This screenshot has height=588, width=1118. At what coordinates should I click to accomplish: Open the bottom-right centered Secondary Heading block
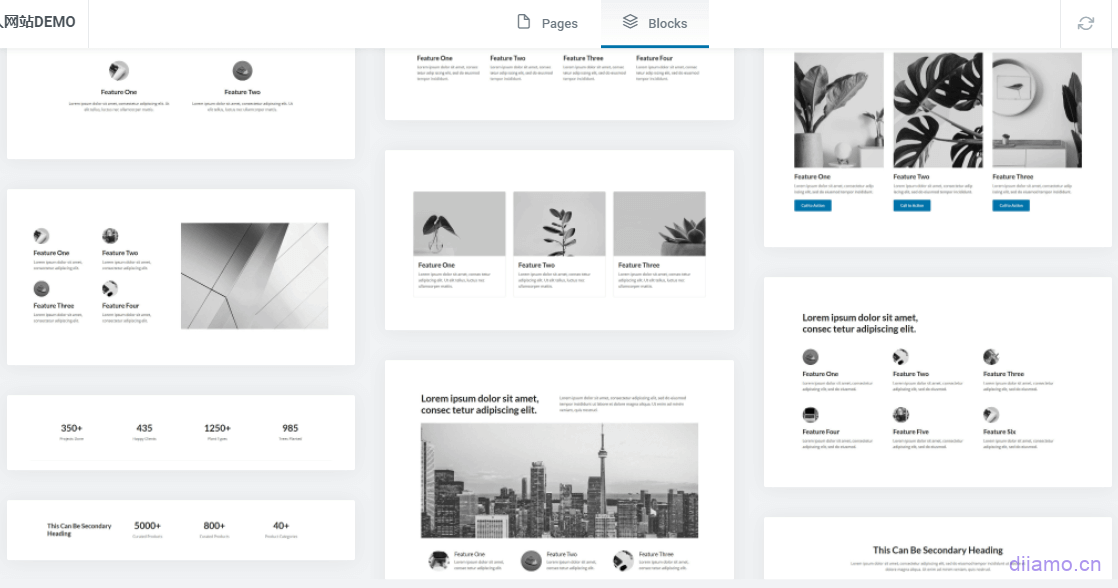(937, 552)
